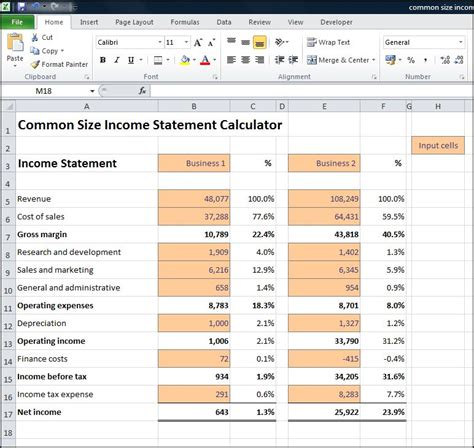Top align cell contents

[231, 42]
